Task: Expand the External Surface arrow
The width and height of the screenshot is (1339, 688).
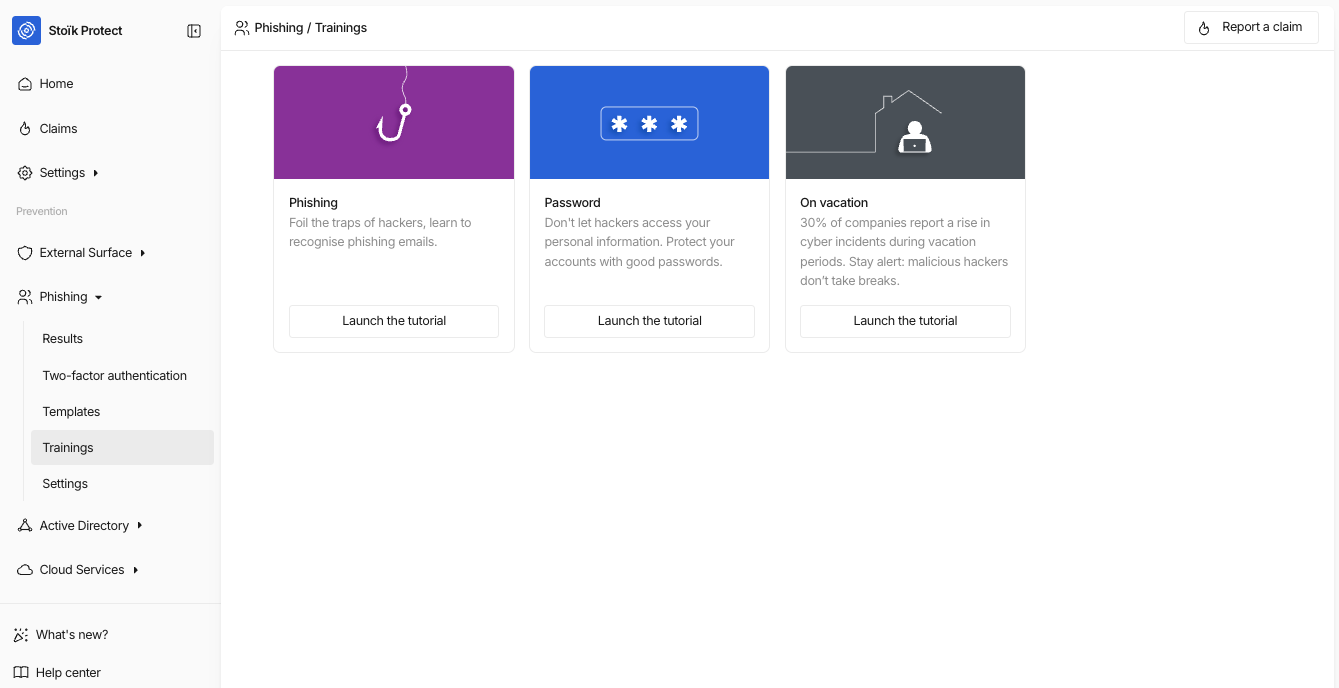Action: pyautogui.click(x=143, y=253)
